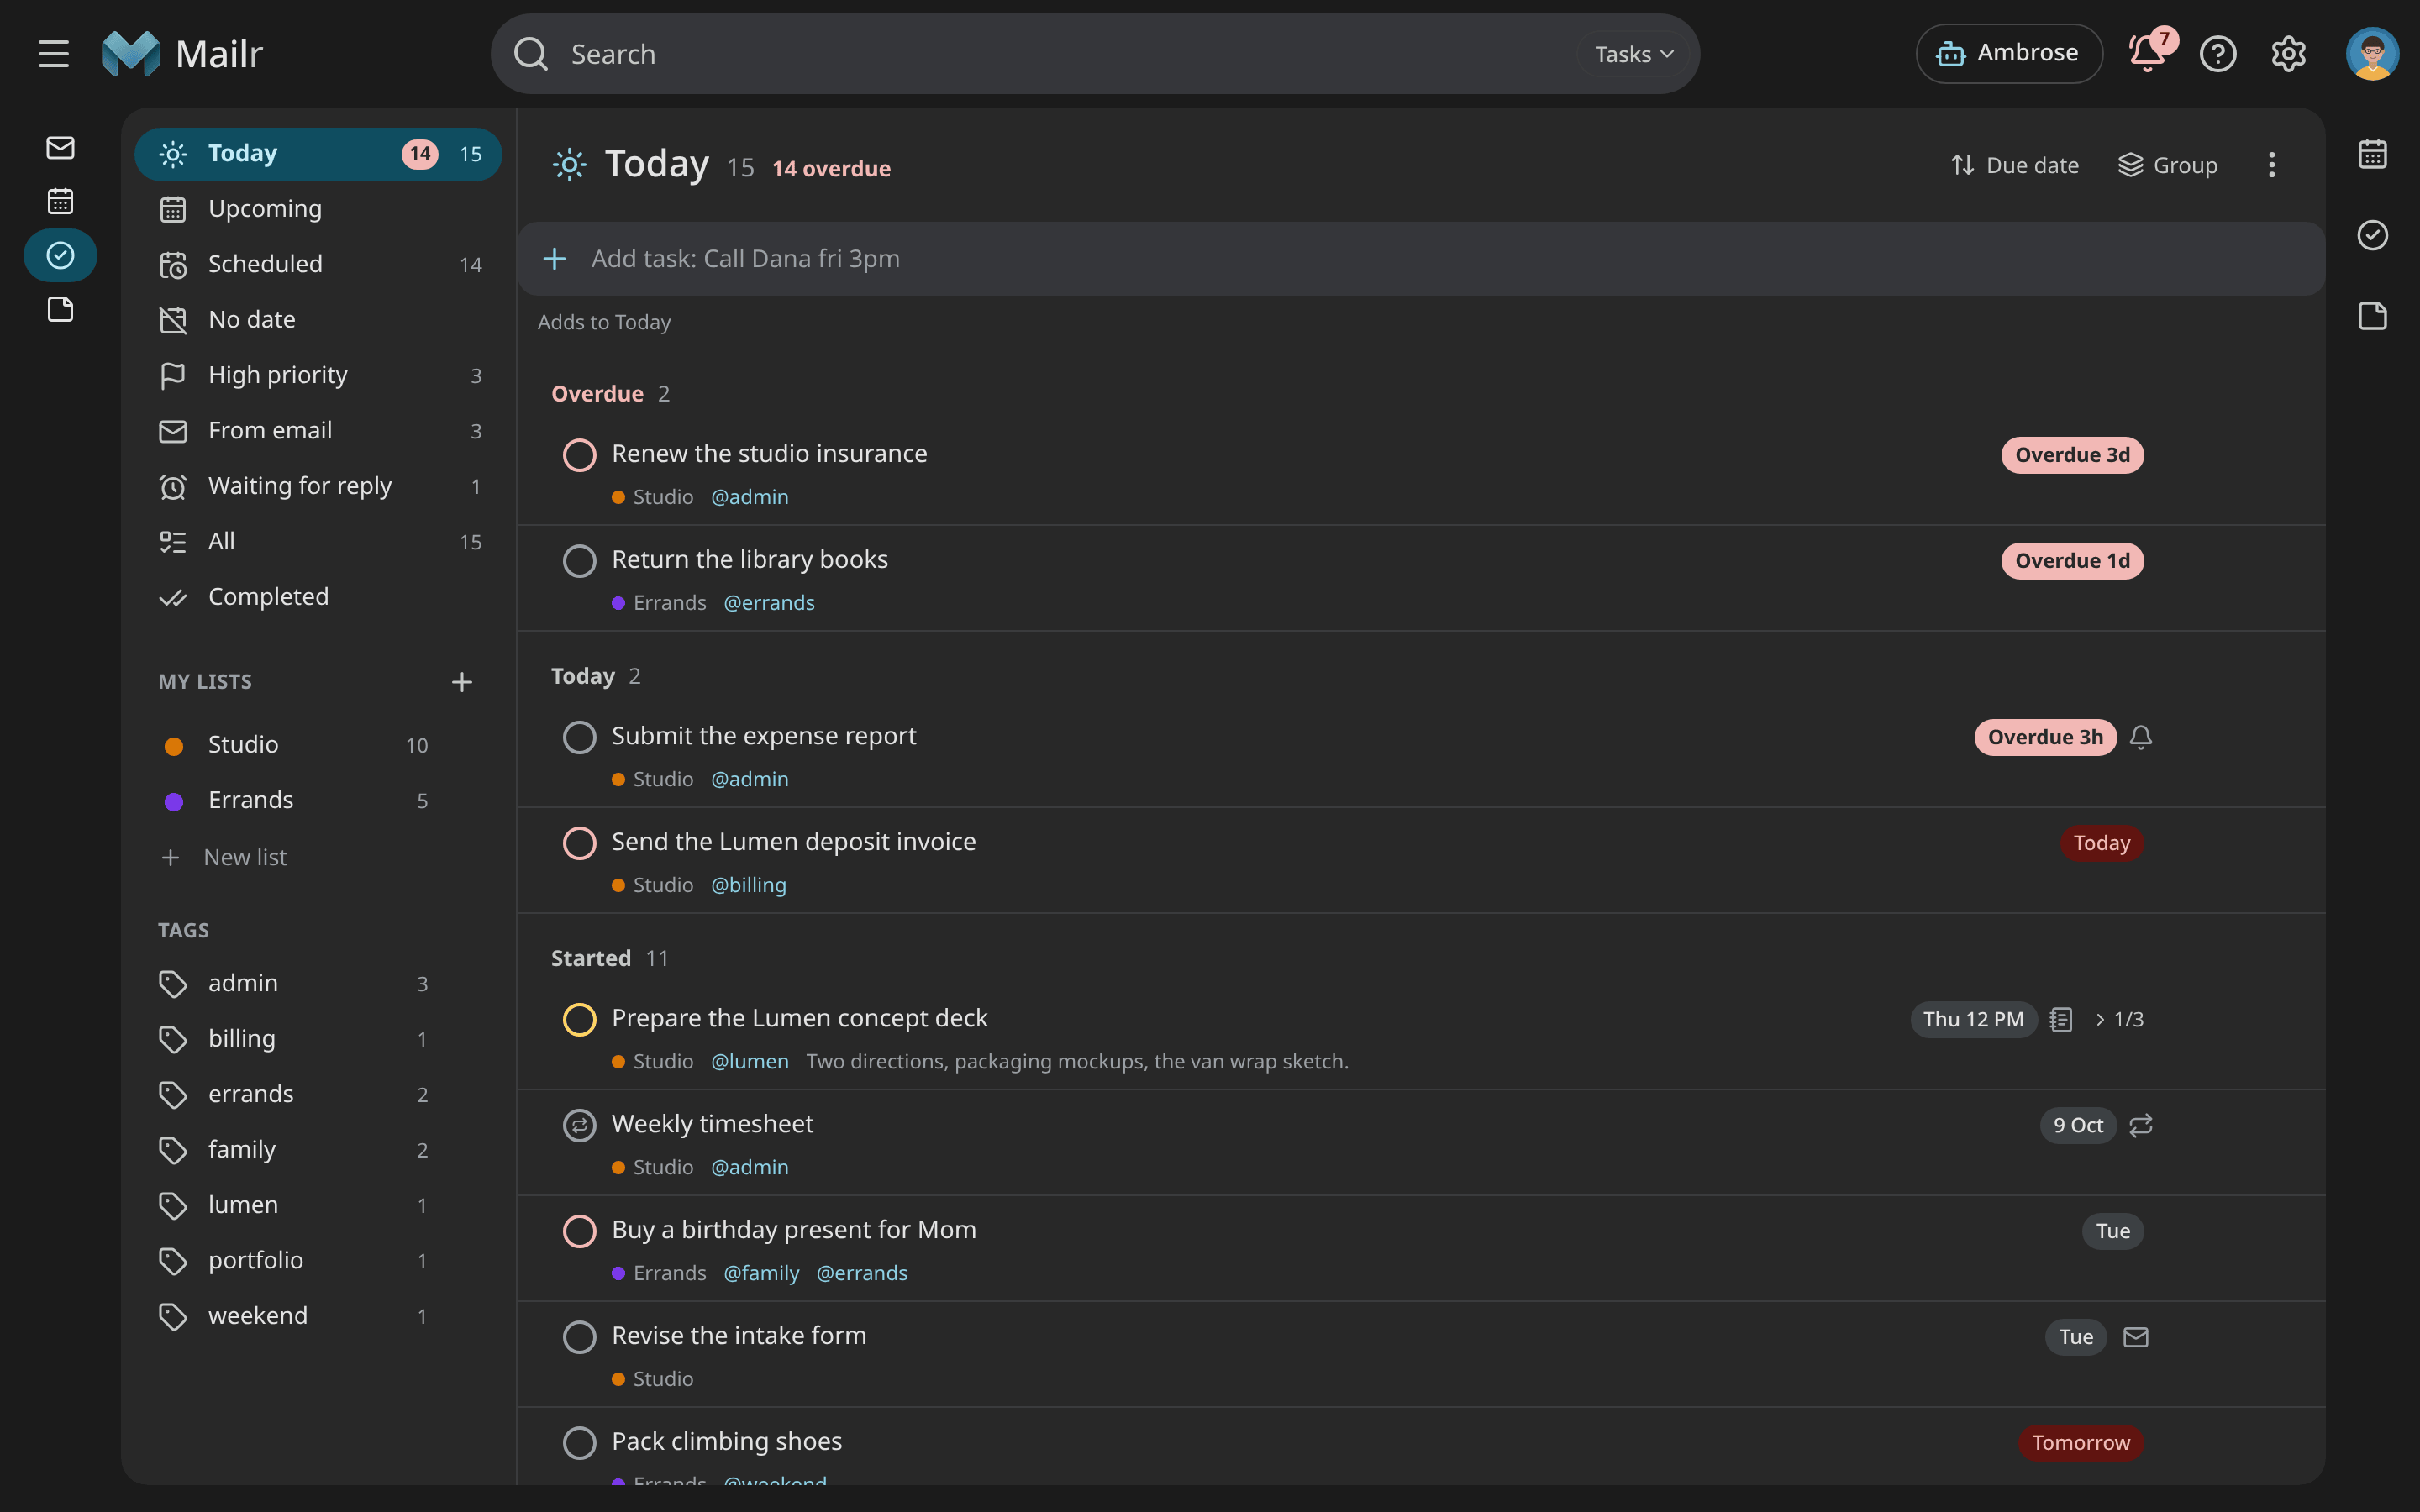Screen dimensions: 2420x1512
Task: Collapse the Started section header
Action: click(x=609, y=958)
